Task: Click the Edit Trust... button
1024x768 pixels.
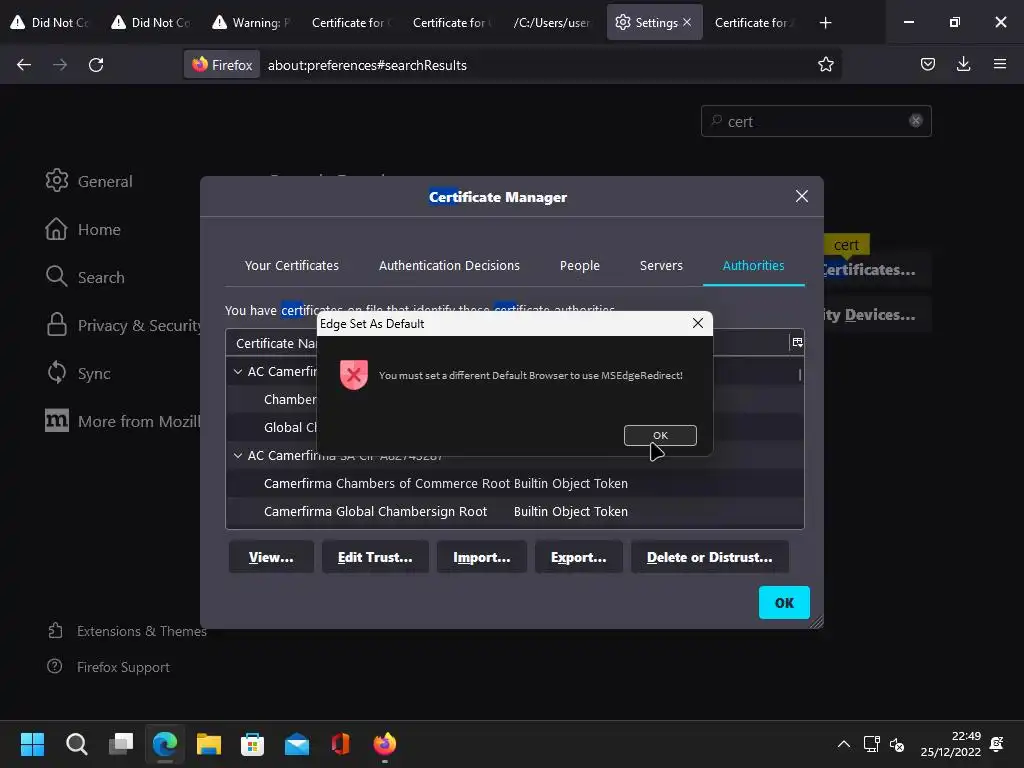Action: [375, 557]
